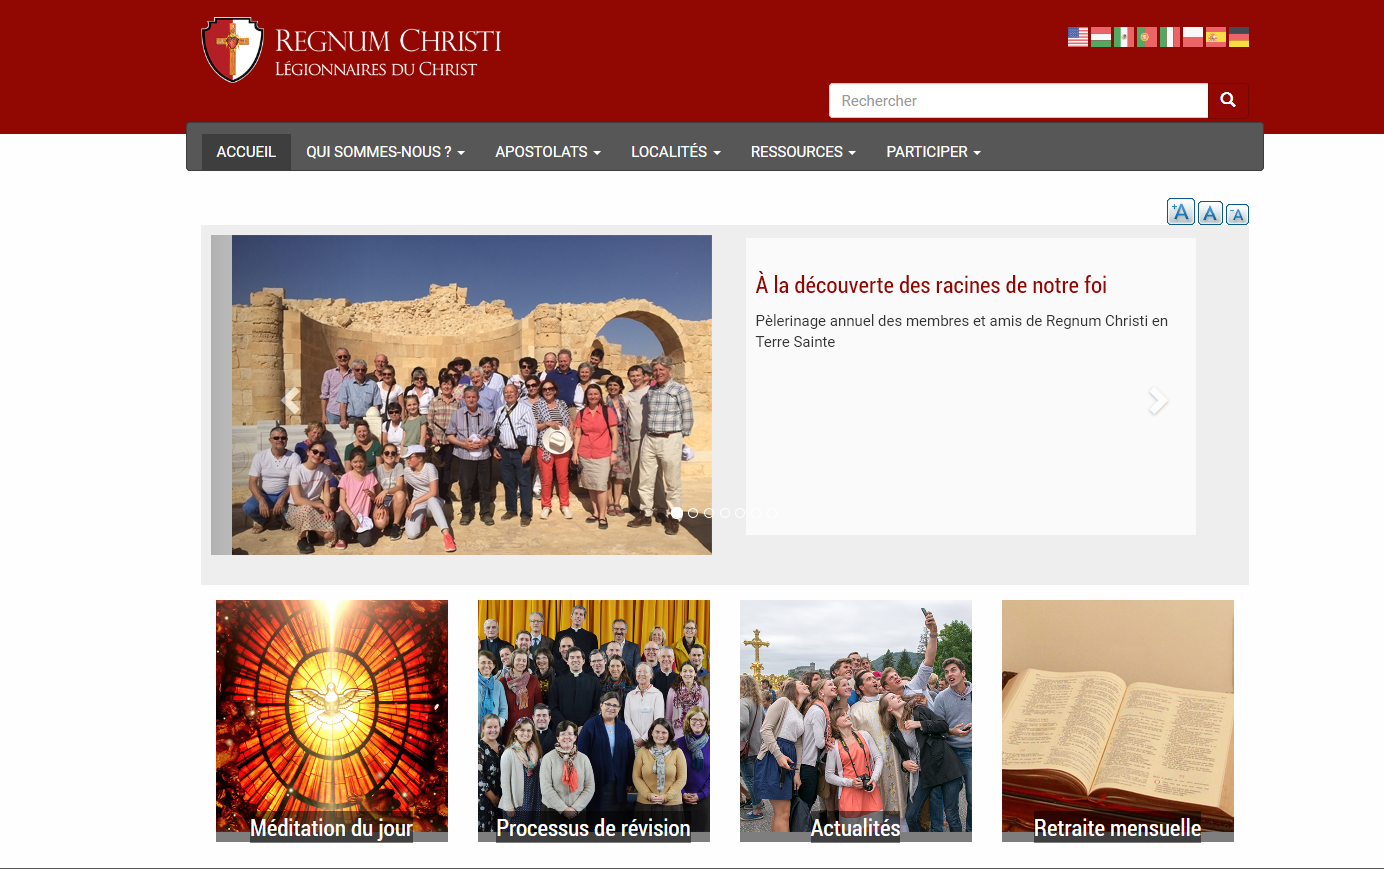Advance the carousel with the right arrow
Screen dimensions: 1384x869
[x=1157, y=400]
